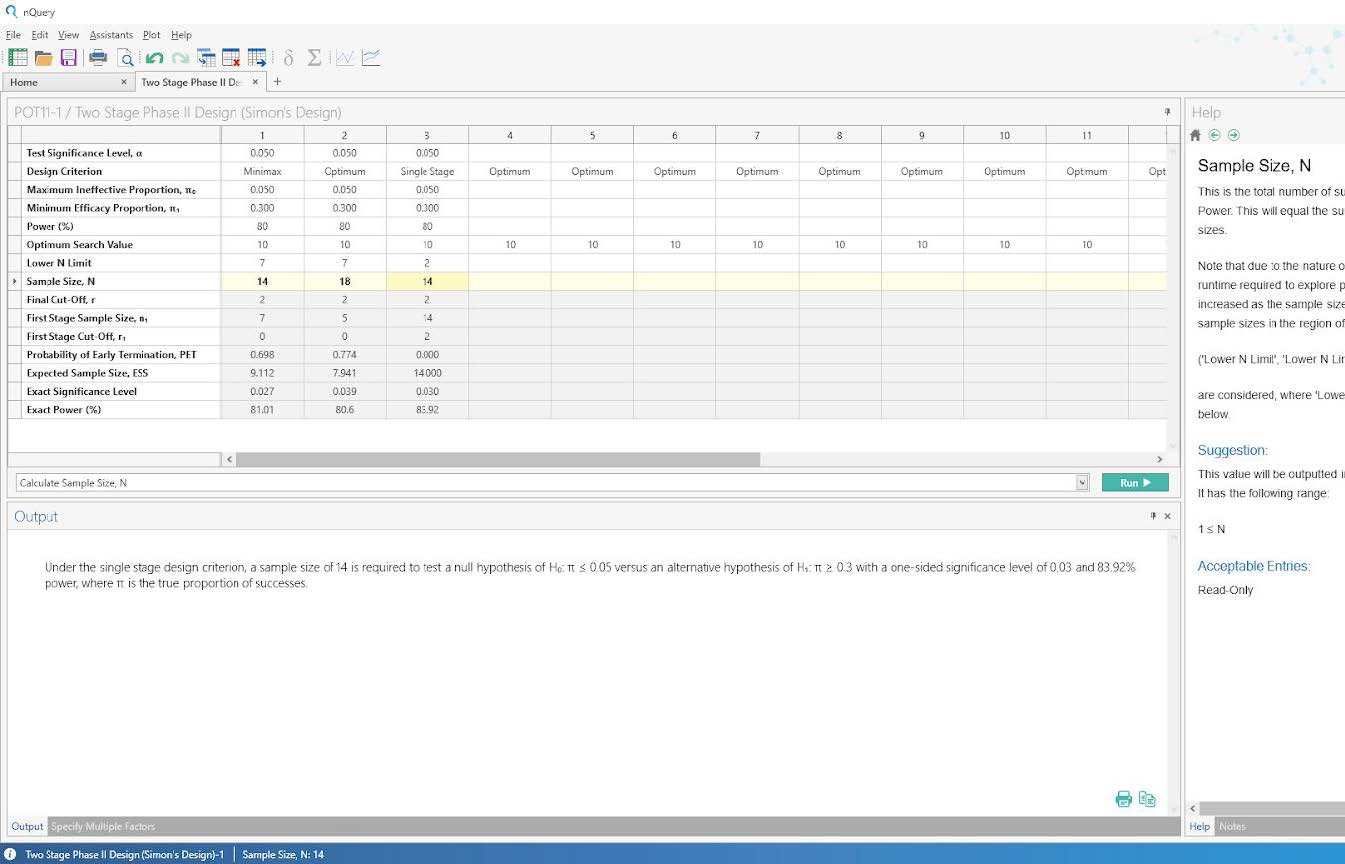Screen dimensions: 1345x864
Task: Undo with the green arrow icon
Action: point(154,58)
